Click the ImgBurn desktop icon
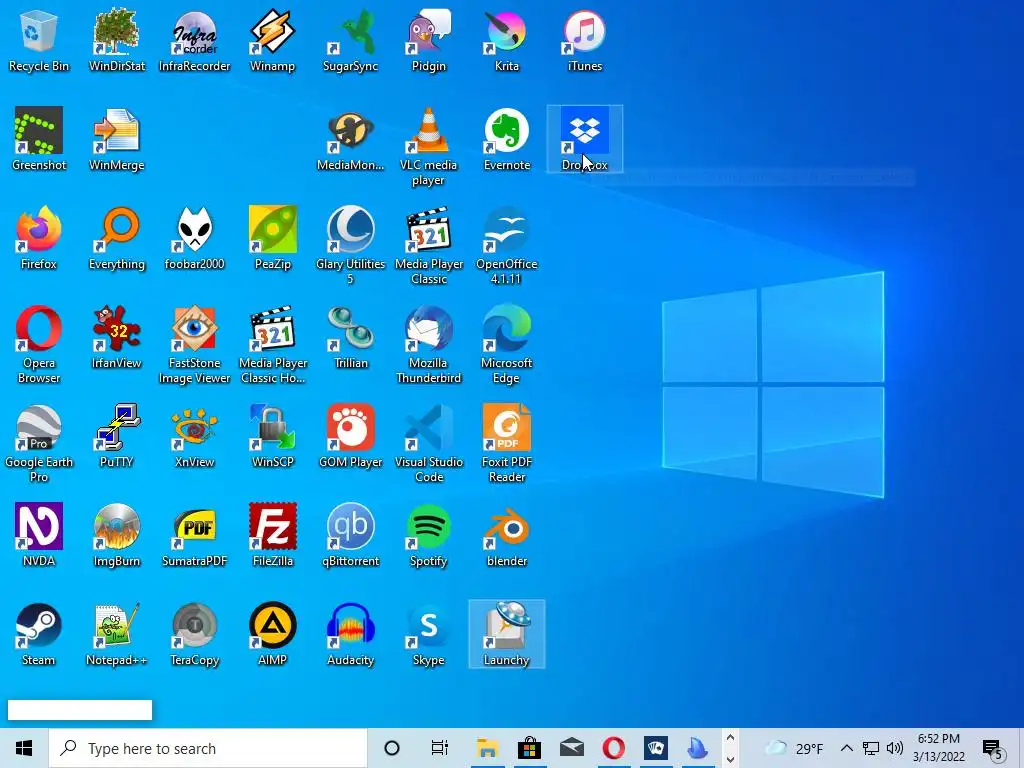1024x768 pixels. pos(117,536)
